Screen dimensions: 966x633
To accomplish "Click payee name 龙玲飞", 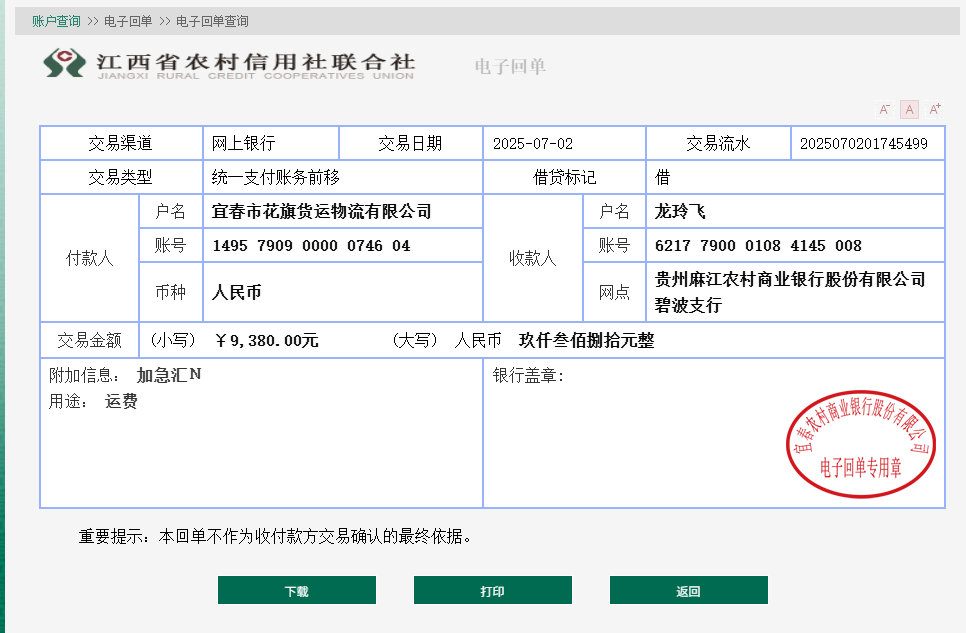I will coord(680,211).
